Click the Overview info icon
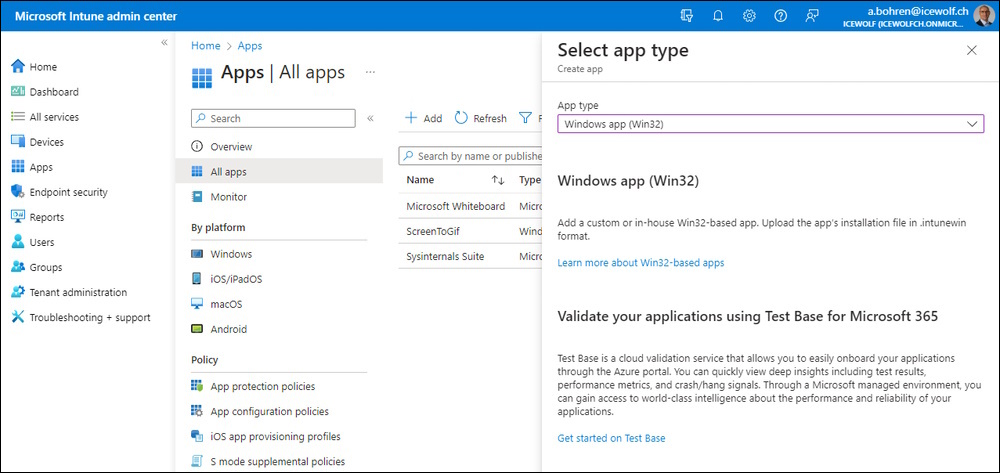 197,147
